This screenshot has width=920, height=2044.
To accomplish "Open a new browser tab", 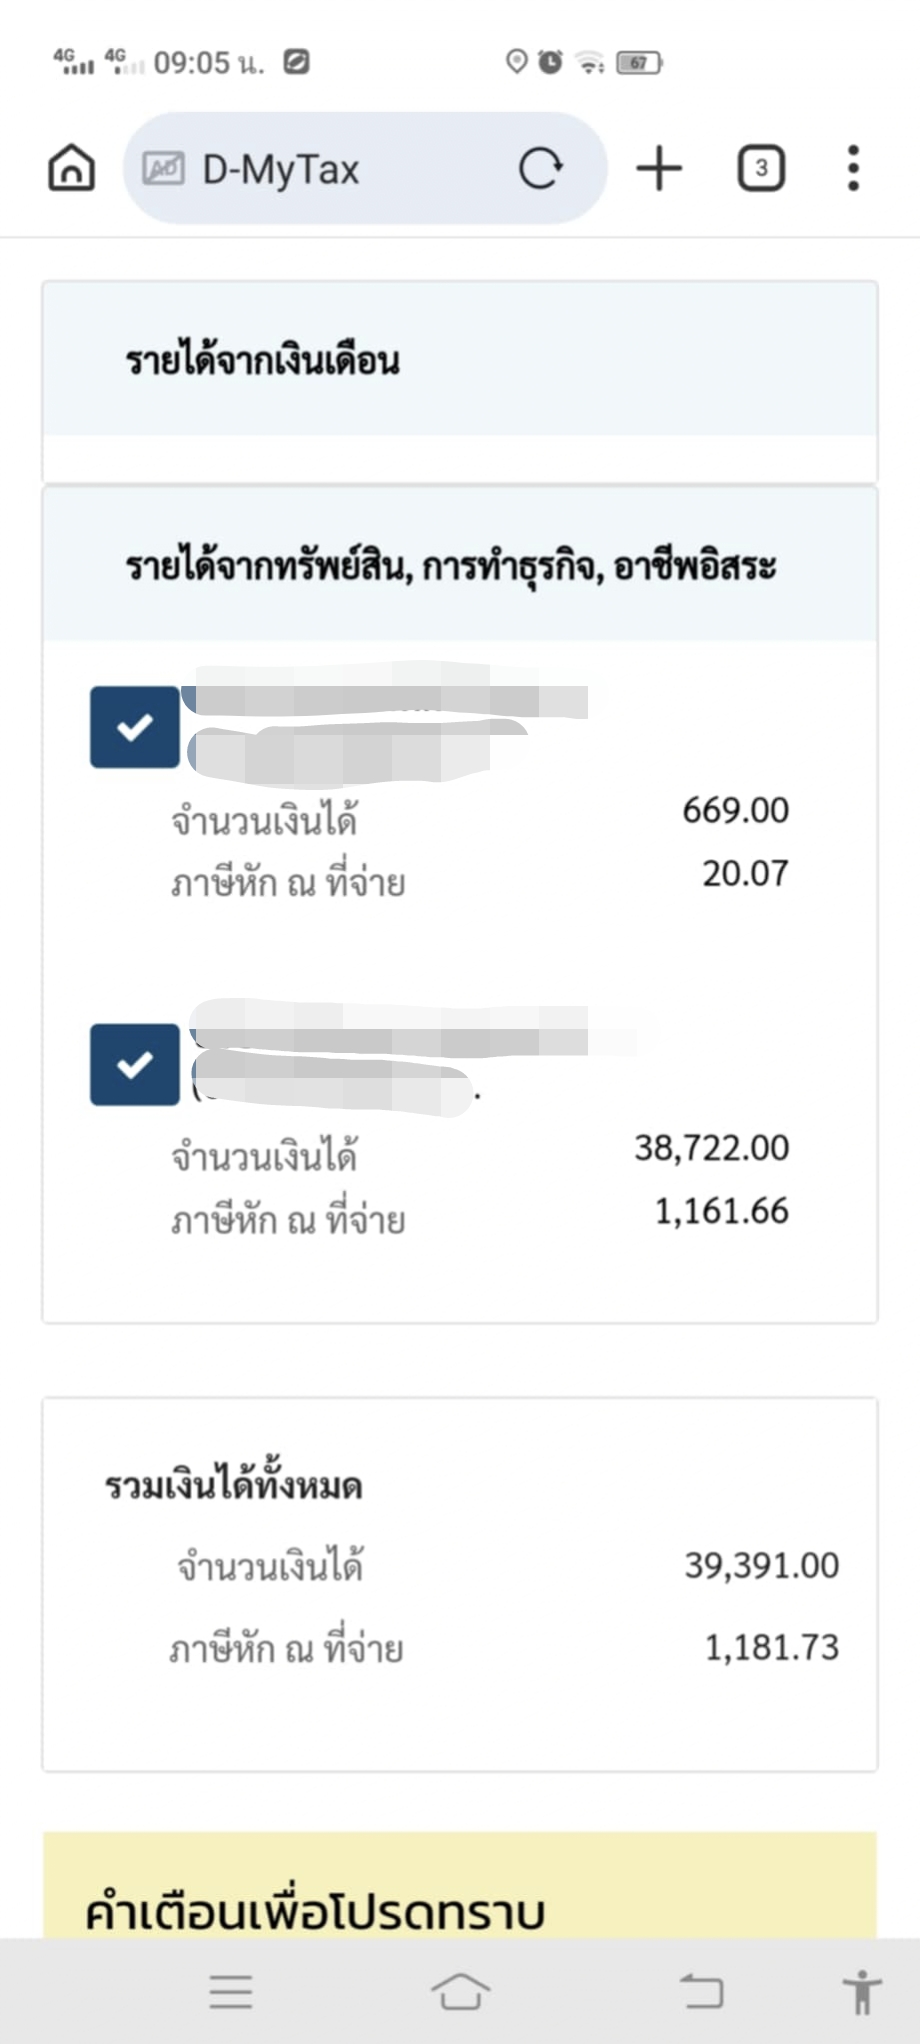I will tap(659, 167).
